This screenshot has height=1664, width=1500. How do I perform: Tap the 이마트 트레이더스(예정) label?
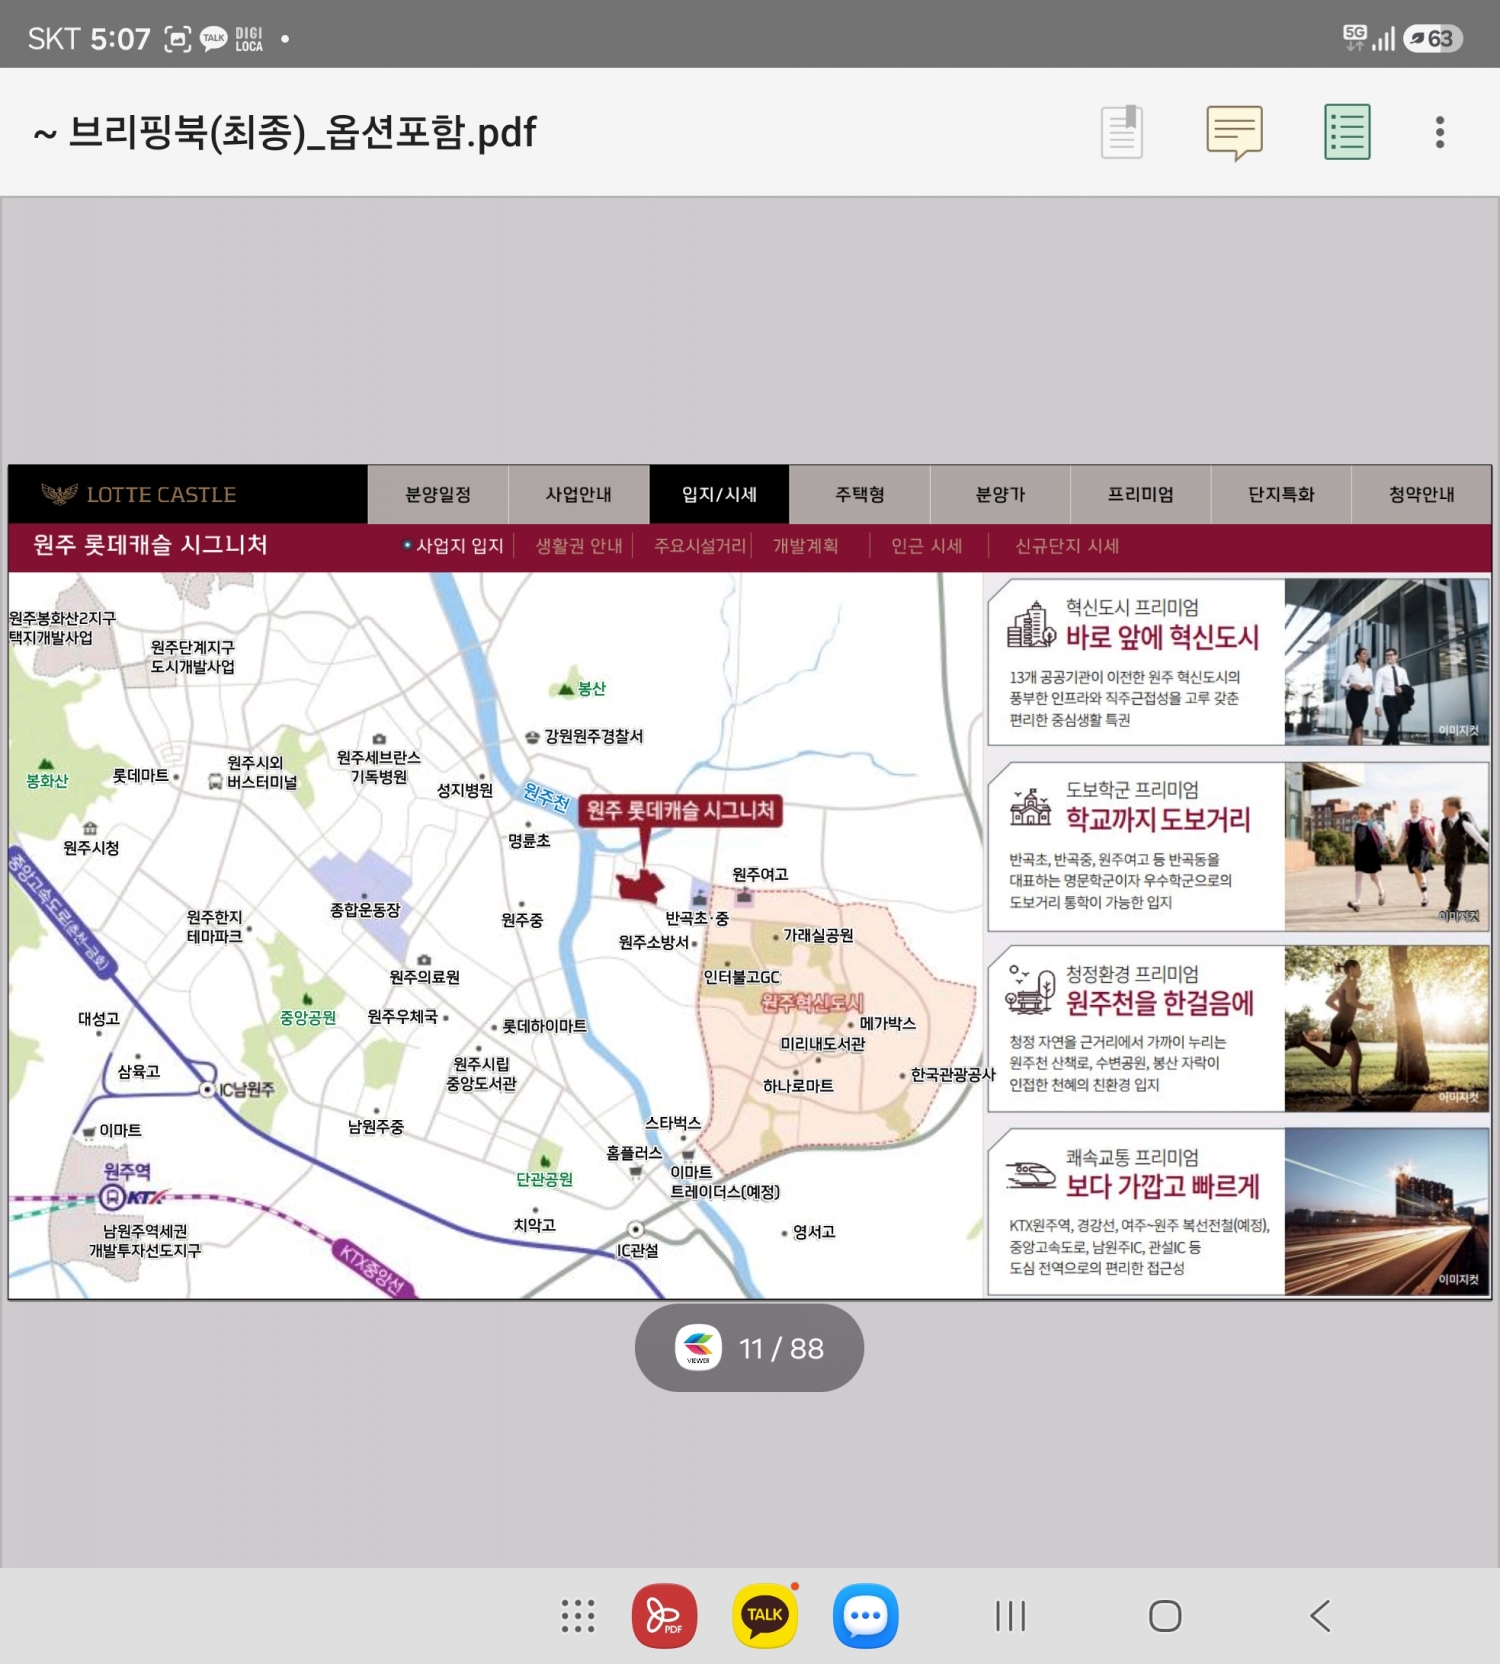click(724, 1182)
